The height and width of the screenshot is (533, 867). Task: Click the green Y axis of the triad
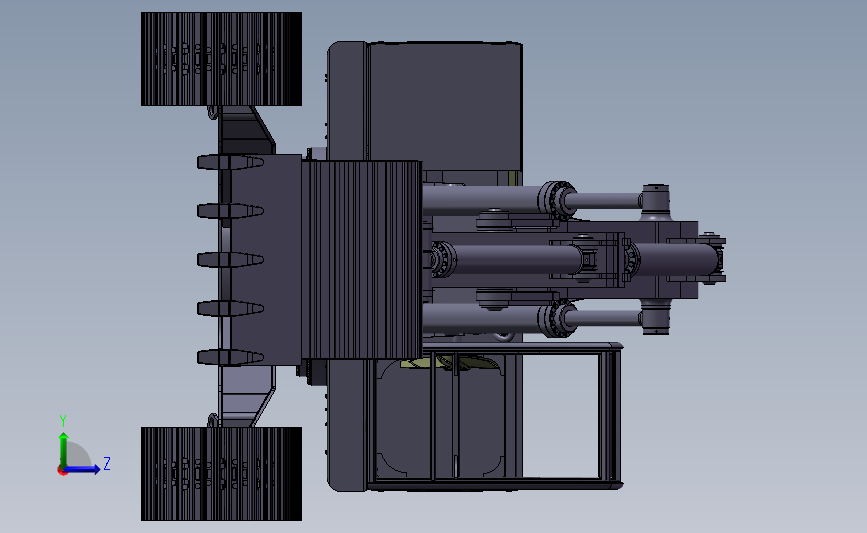(x=64, y=449)
